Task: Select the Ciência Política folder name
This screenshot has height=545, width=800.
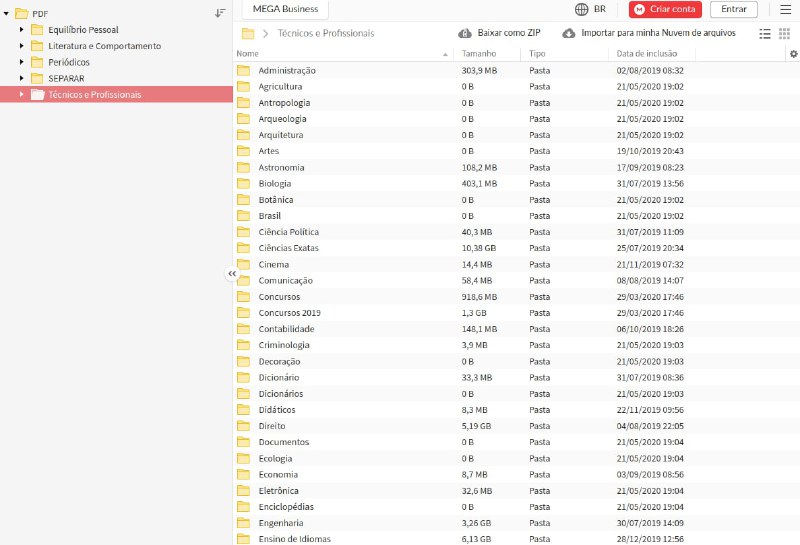Action: [x=288, y=232]
